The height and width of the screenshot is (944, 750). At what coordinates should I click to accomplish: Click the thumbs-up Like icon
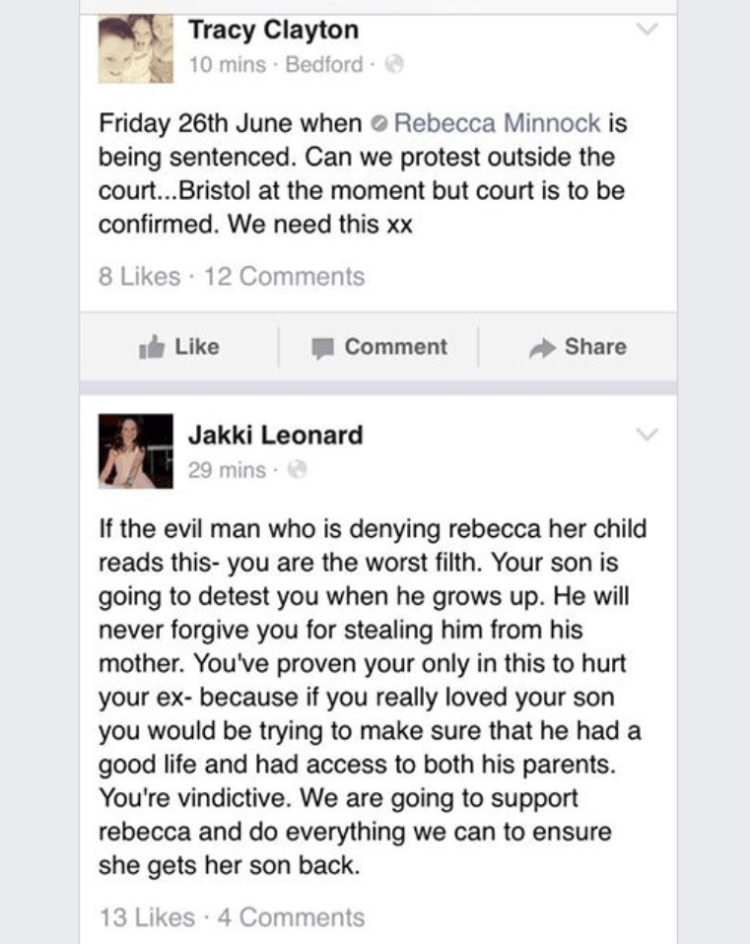tap(153, 347)
